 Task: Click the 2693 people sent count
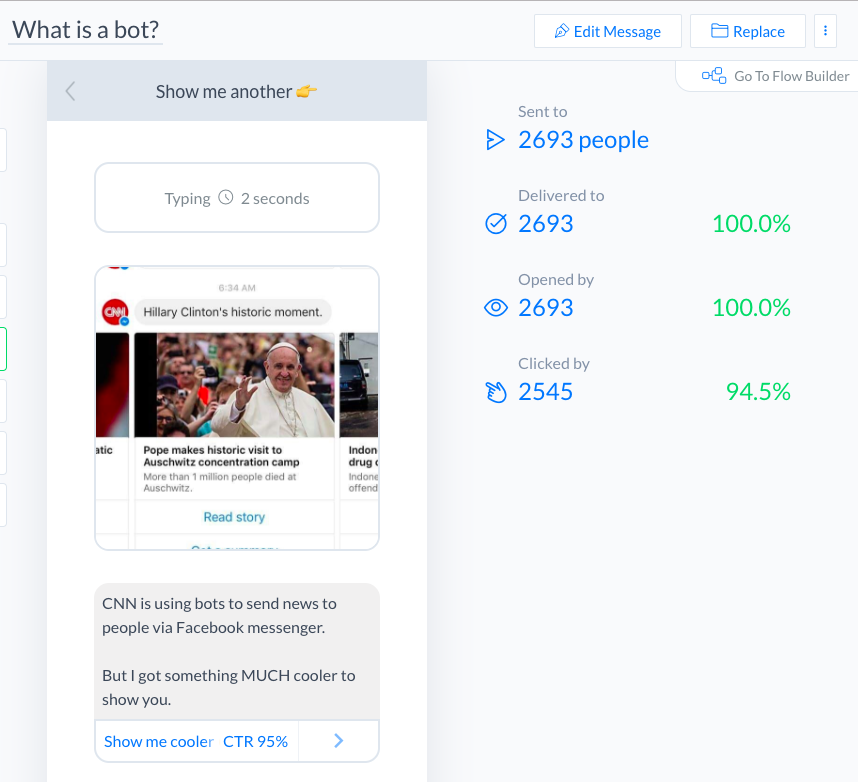tap(583, 140)
